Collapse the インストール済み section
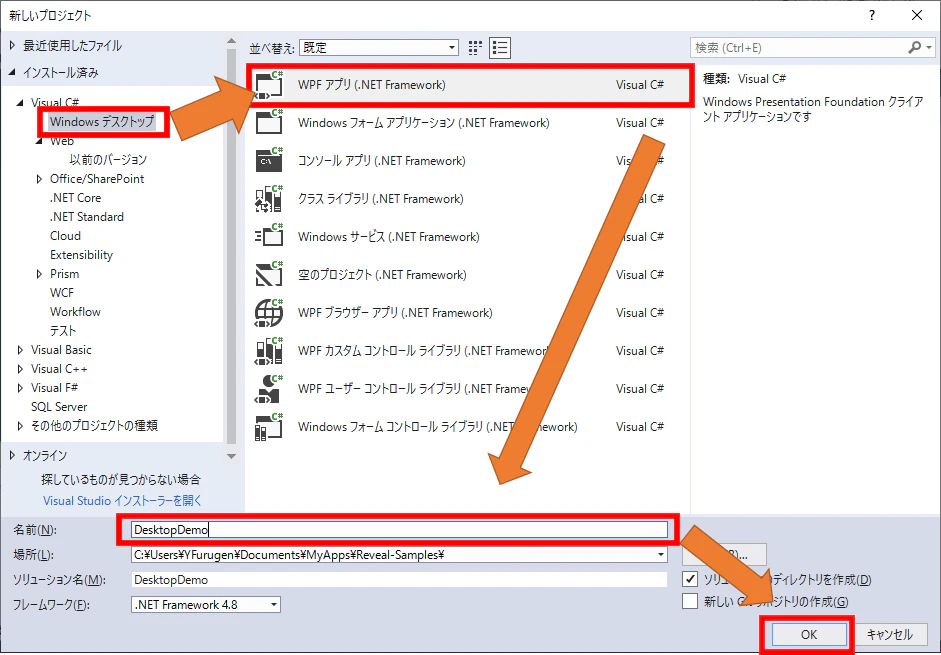941x655 pixels. pos(13,73)
